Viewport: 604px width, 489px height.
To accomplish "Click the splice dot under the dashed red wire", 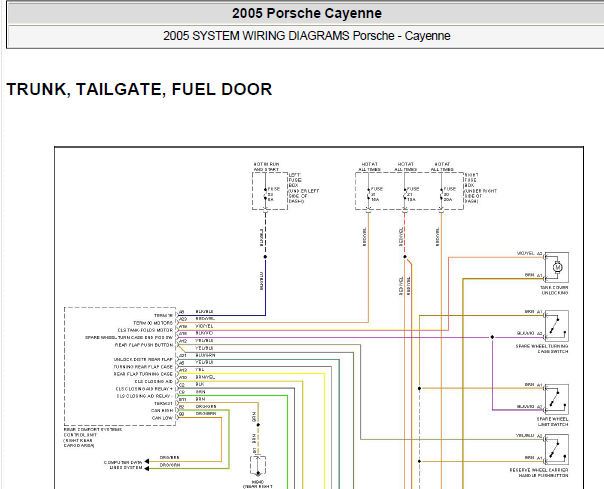I will [x=405, y=257].
